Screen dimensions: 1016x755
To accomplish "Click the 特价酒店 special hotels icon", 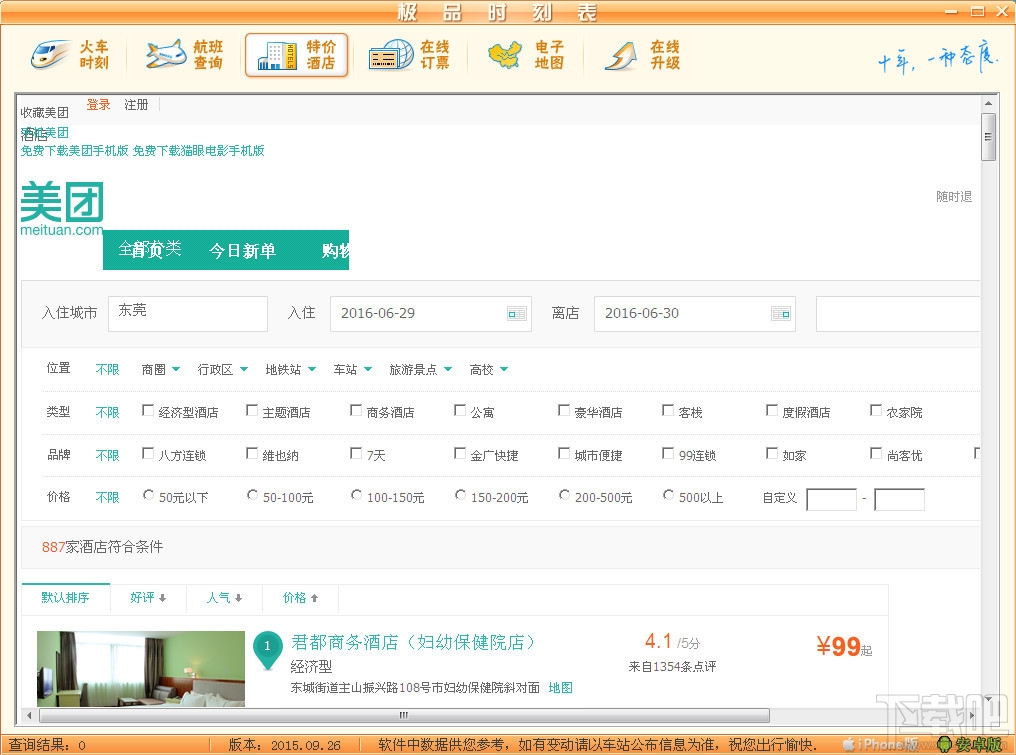I will [x=296, y=55].
